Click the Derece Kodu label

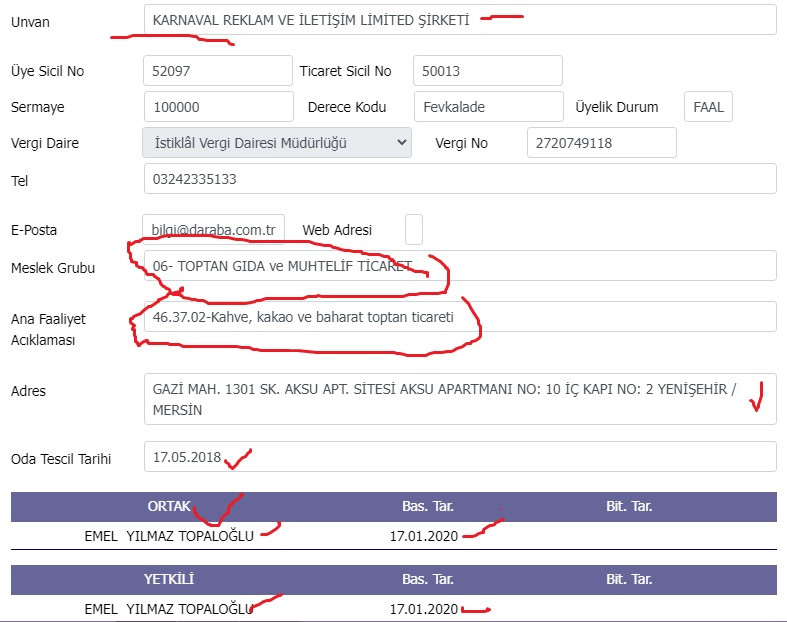pyautogui.click(x=347, y=107)
